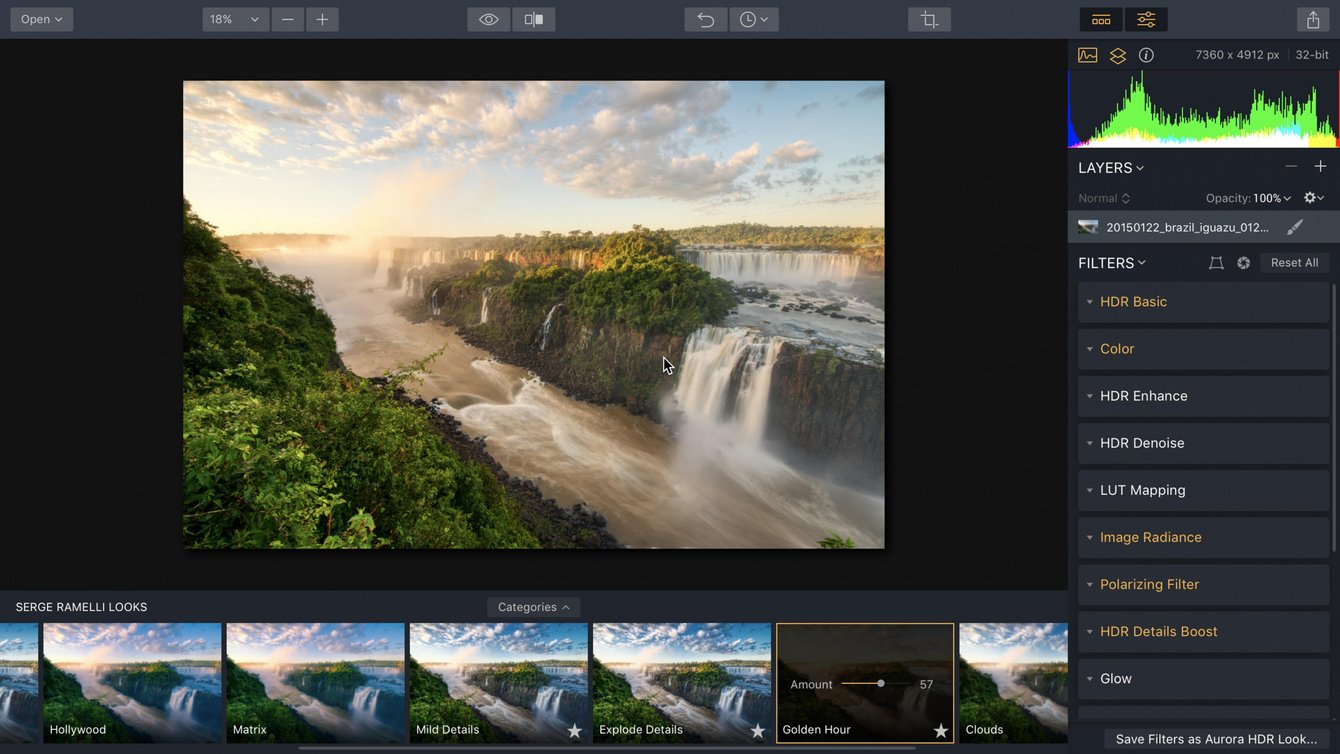Expand the Glow filter section
1340x754 pixels.
coord(1203,678)
